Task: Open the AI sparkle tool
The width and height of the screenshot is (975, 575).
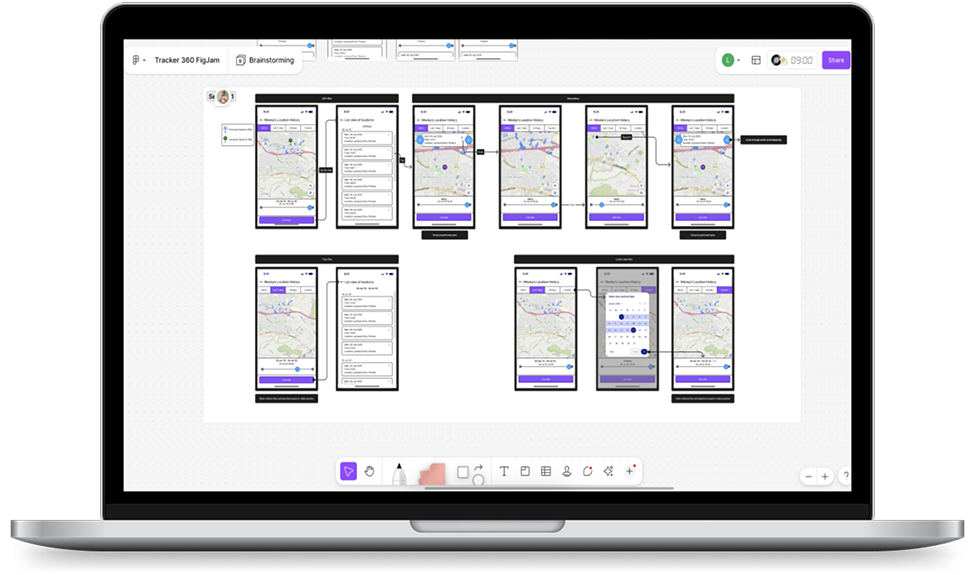Action: tap(608, 472)
